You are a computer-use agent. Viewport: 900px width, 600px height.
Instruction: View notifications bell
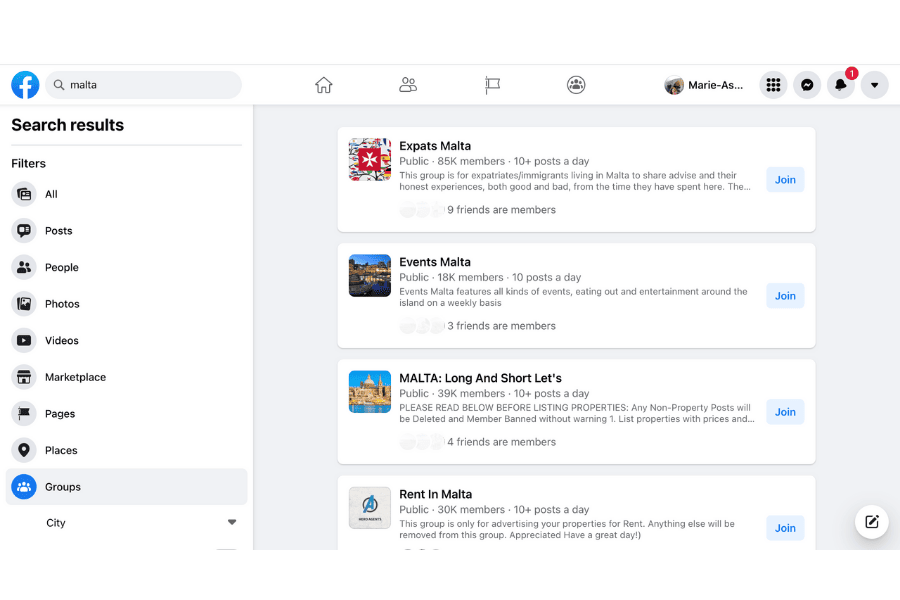point(841,85)
